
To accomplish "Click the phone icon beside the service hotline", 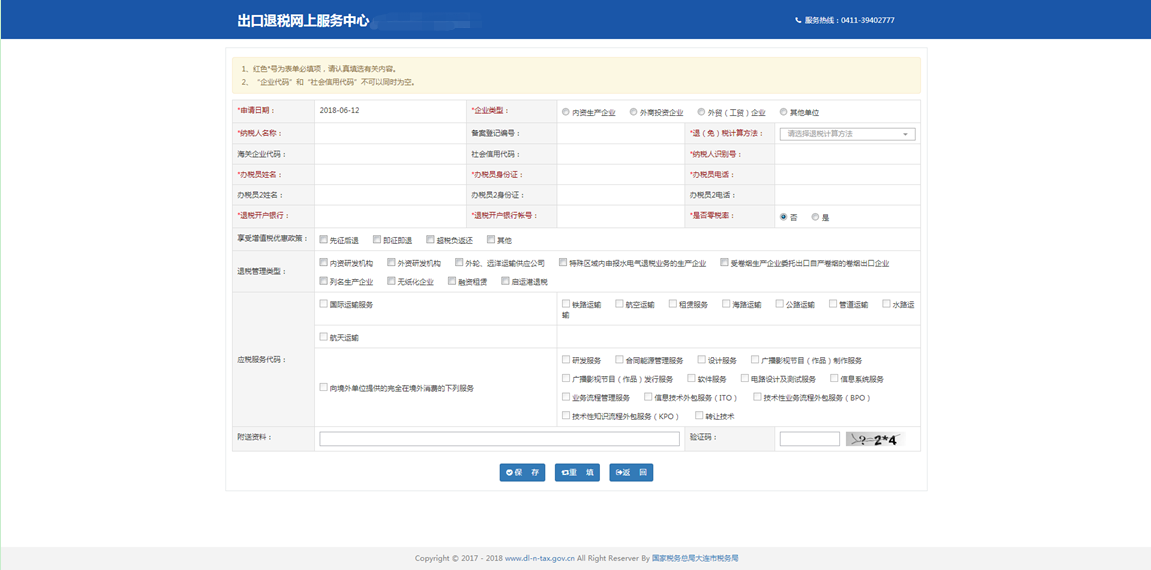I will pyautogui.click(x=798, y=20).
